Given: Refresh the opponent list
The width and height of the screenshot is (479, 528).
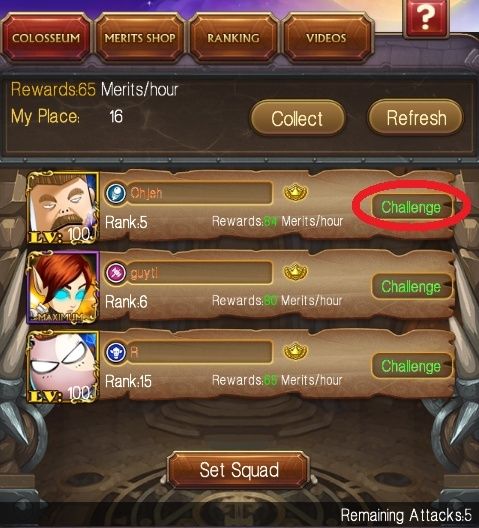Looking at the screenshot, I should tap(416, 118).
